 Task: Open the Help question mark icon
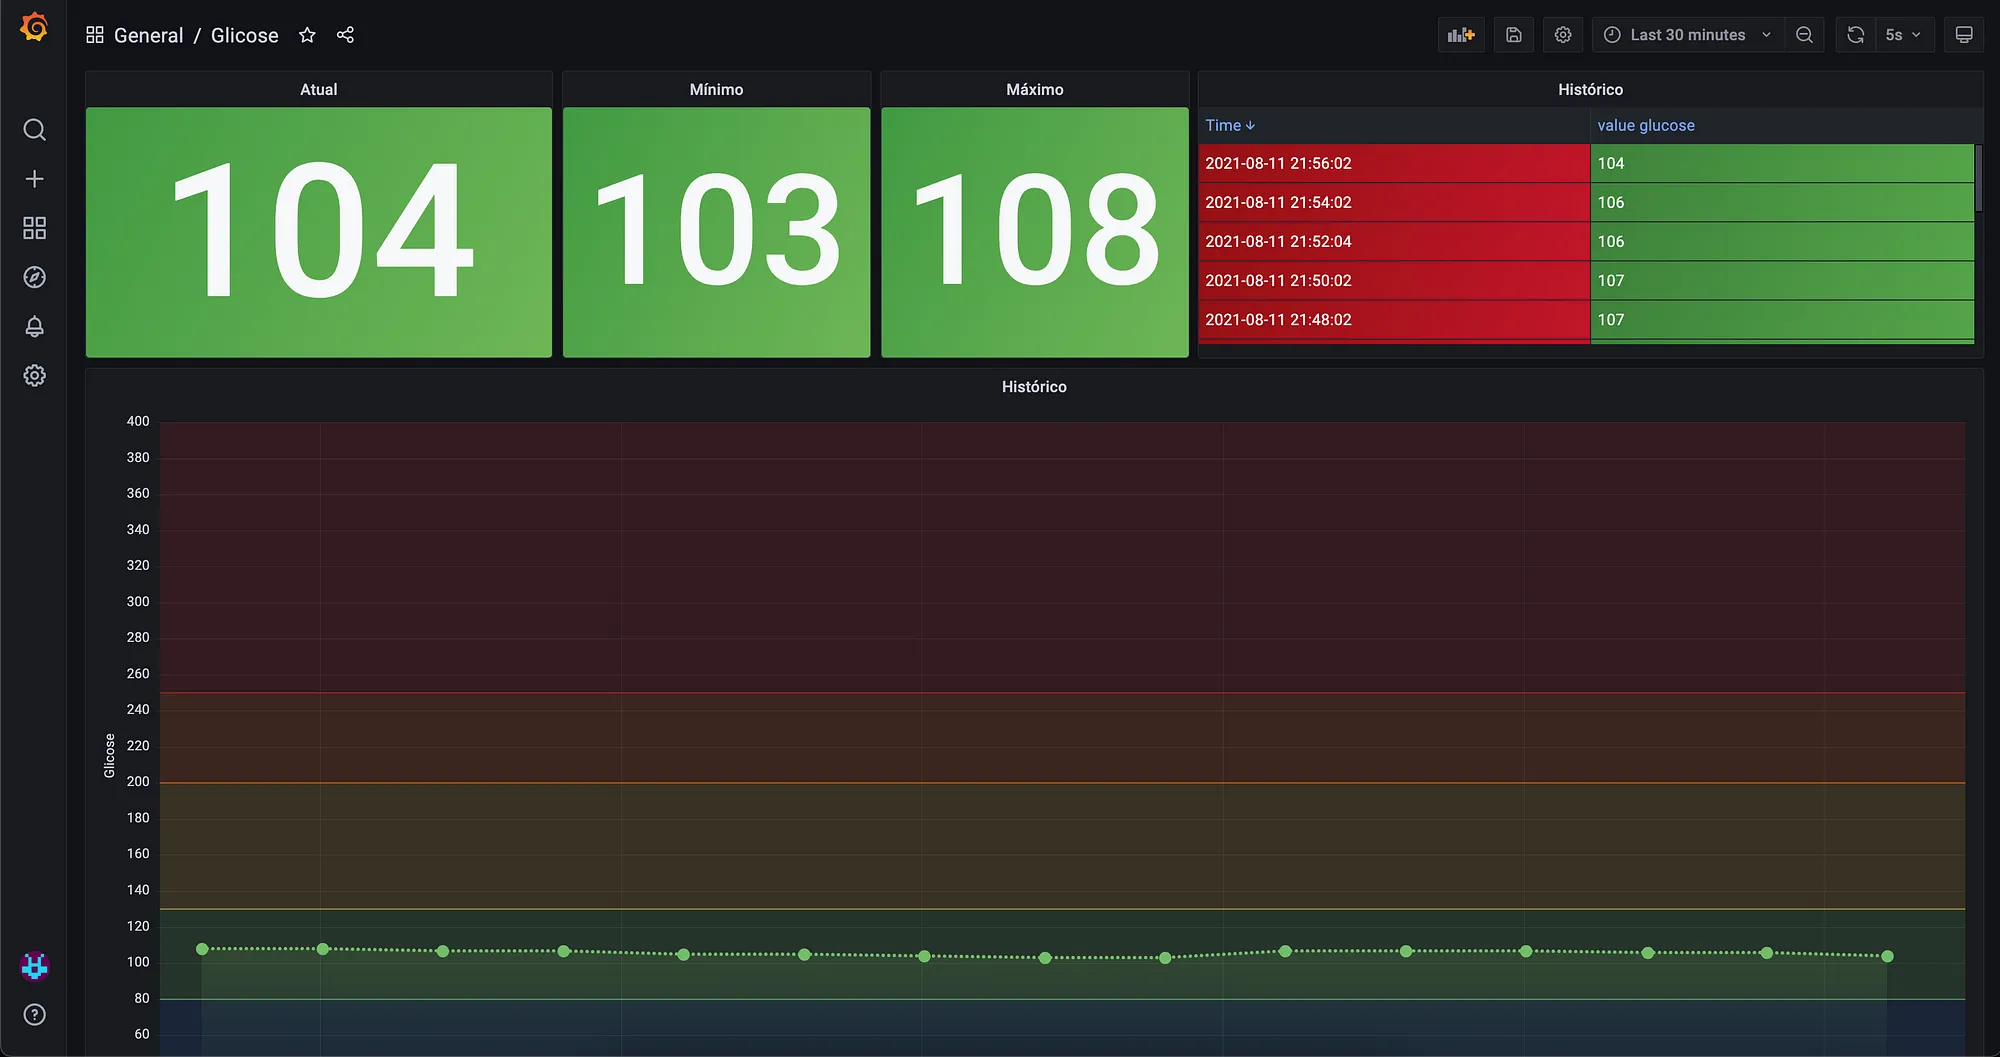tap(34, 1015)
